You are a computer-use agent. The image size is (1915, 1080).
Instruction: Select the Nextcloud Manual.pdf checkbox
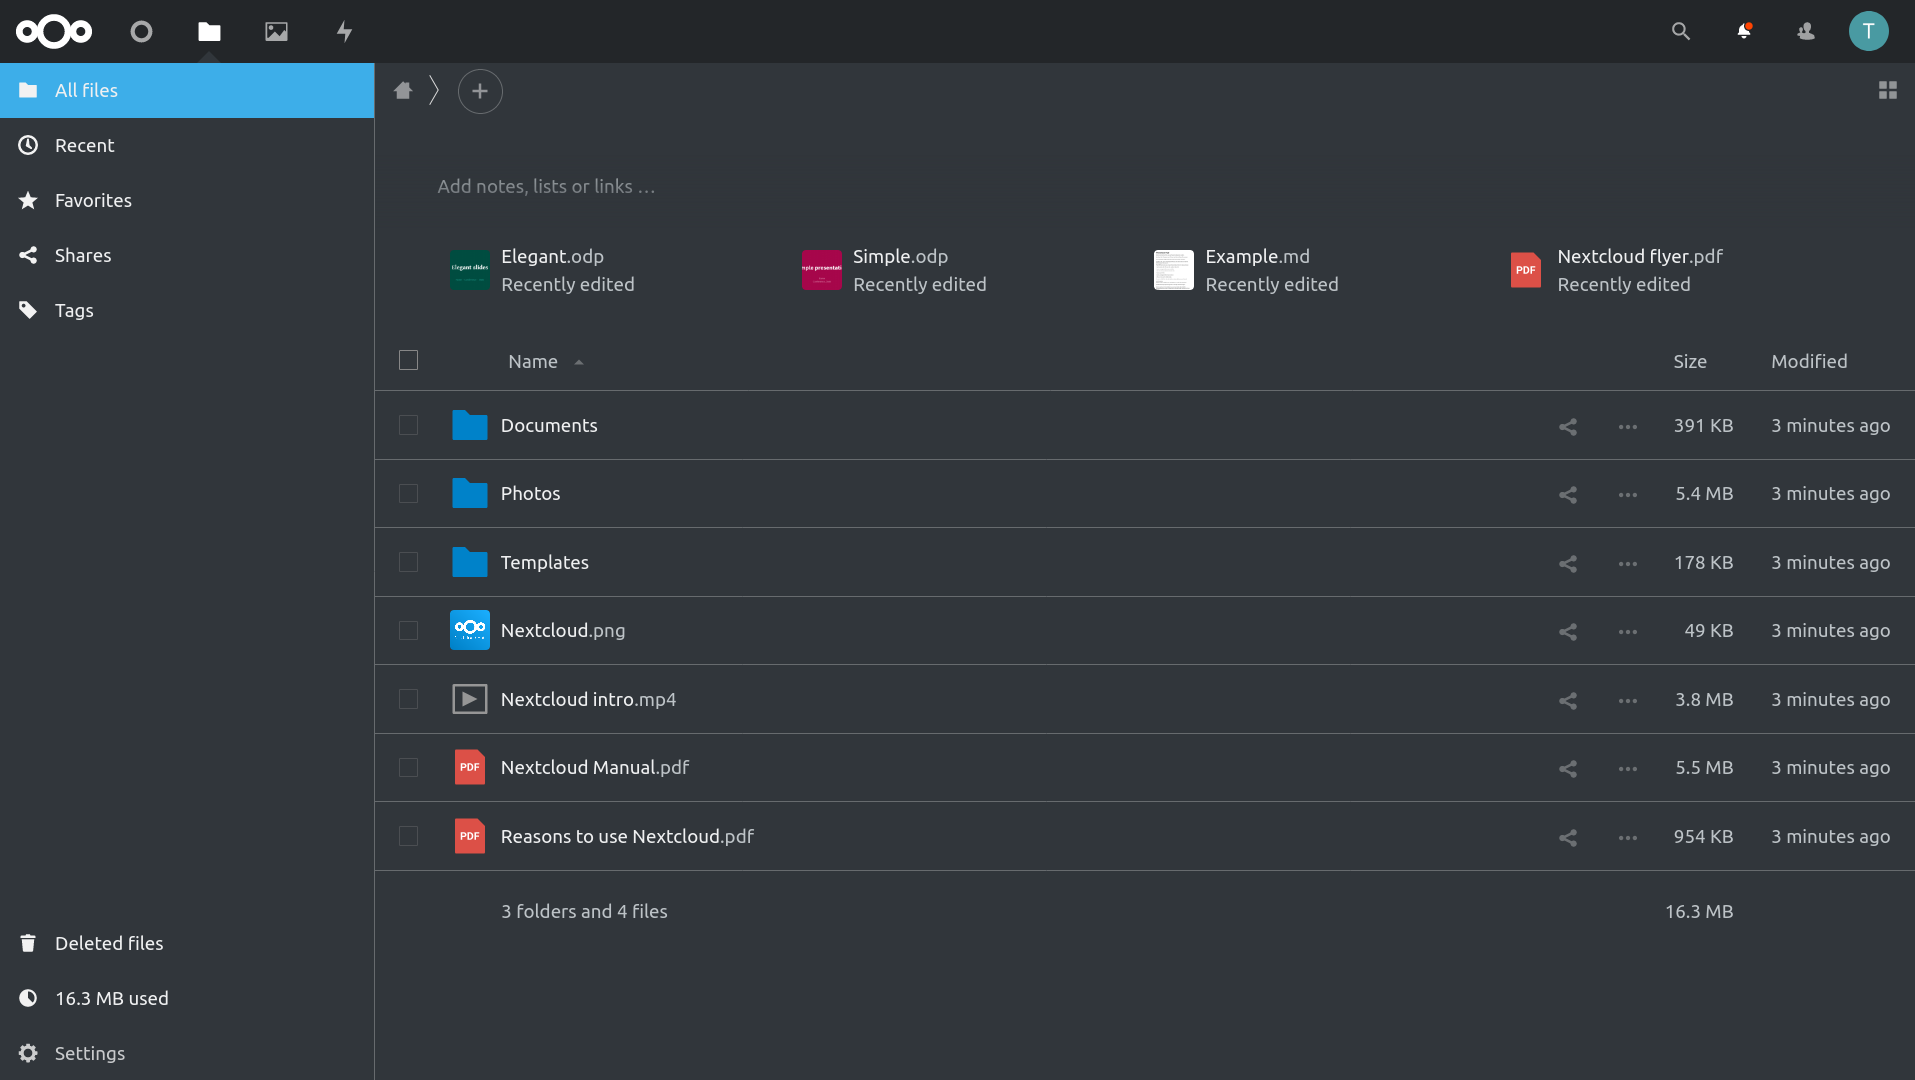click(408, 767)
